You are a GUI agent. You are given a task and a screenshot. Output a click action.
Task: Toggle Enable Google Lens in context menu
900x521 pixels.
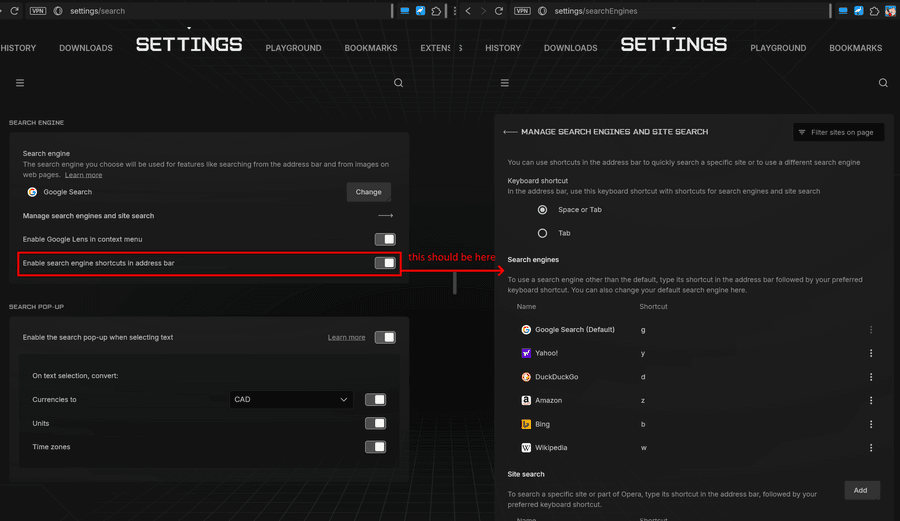point(385,239)
